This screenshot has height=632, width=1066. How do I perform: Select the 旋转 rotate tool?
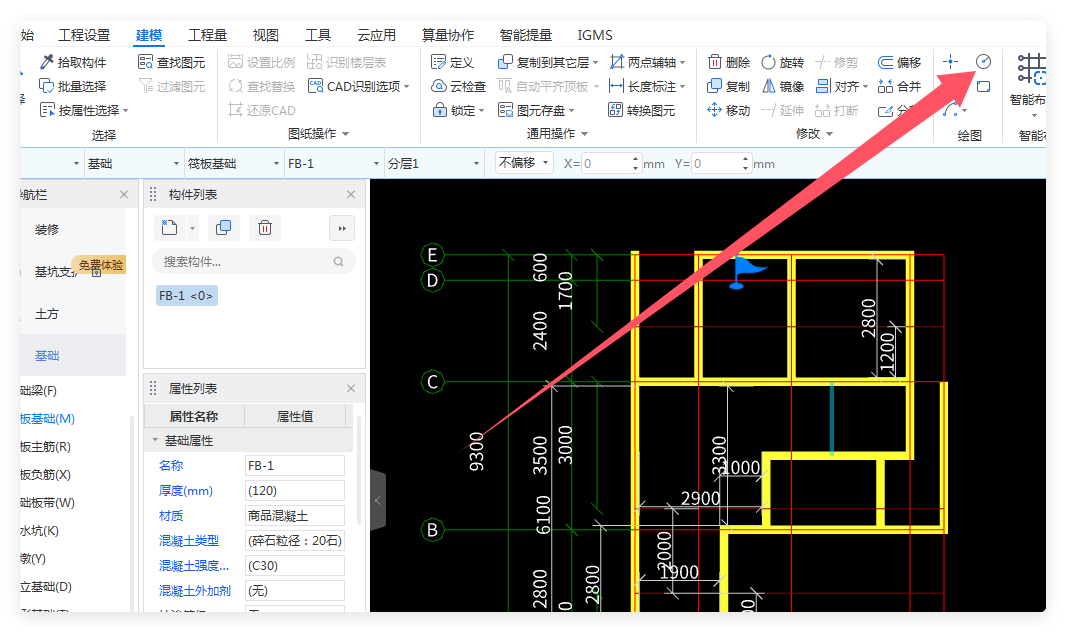(x=783, y=63)
